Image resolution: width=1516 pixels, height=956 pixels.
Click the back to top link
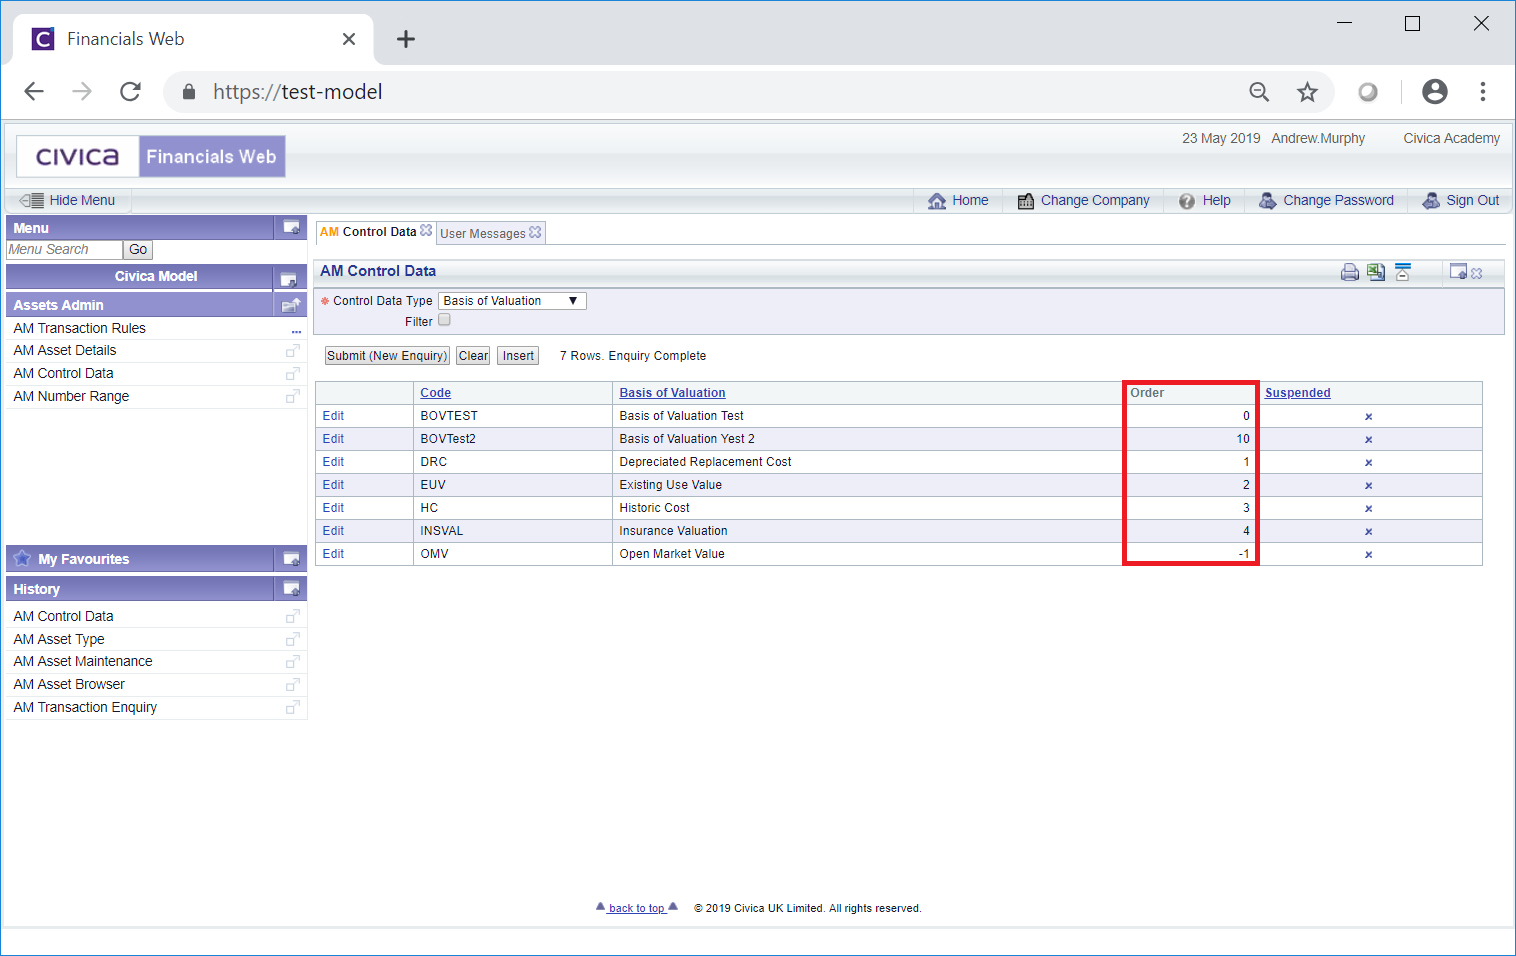tap(637, 908)
